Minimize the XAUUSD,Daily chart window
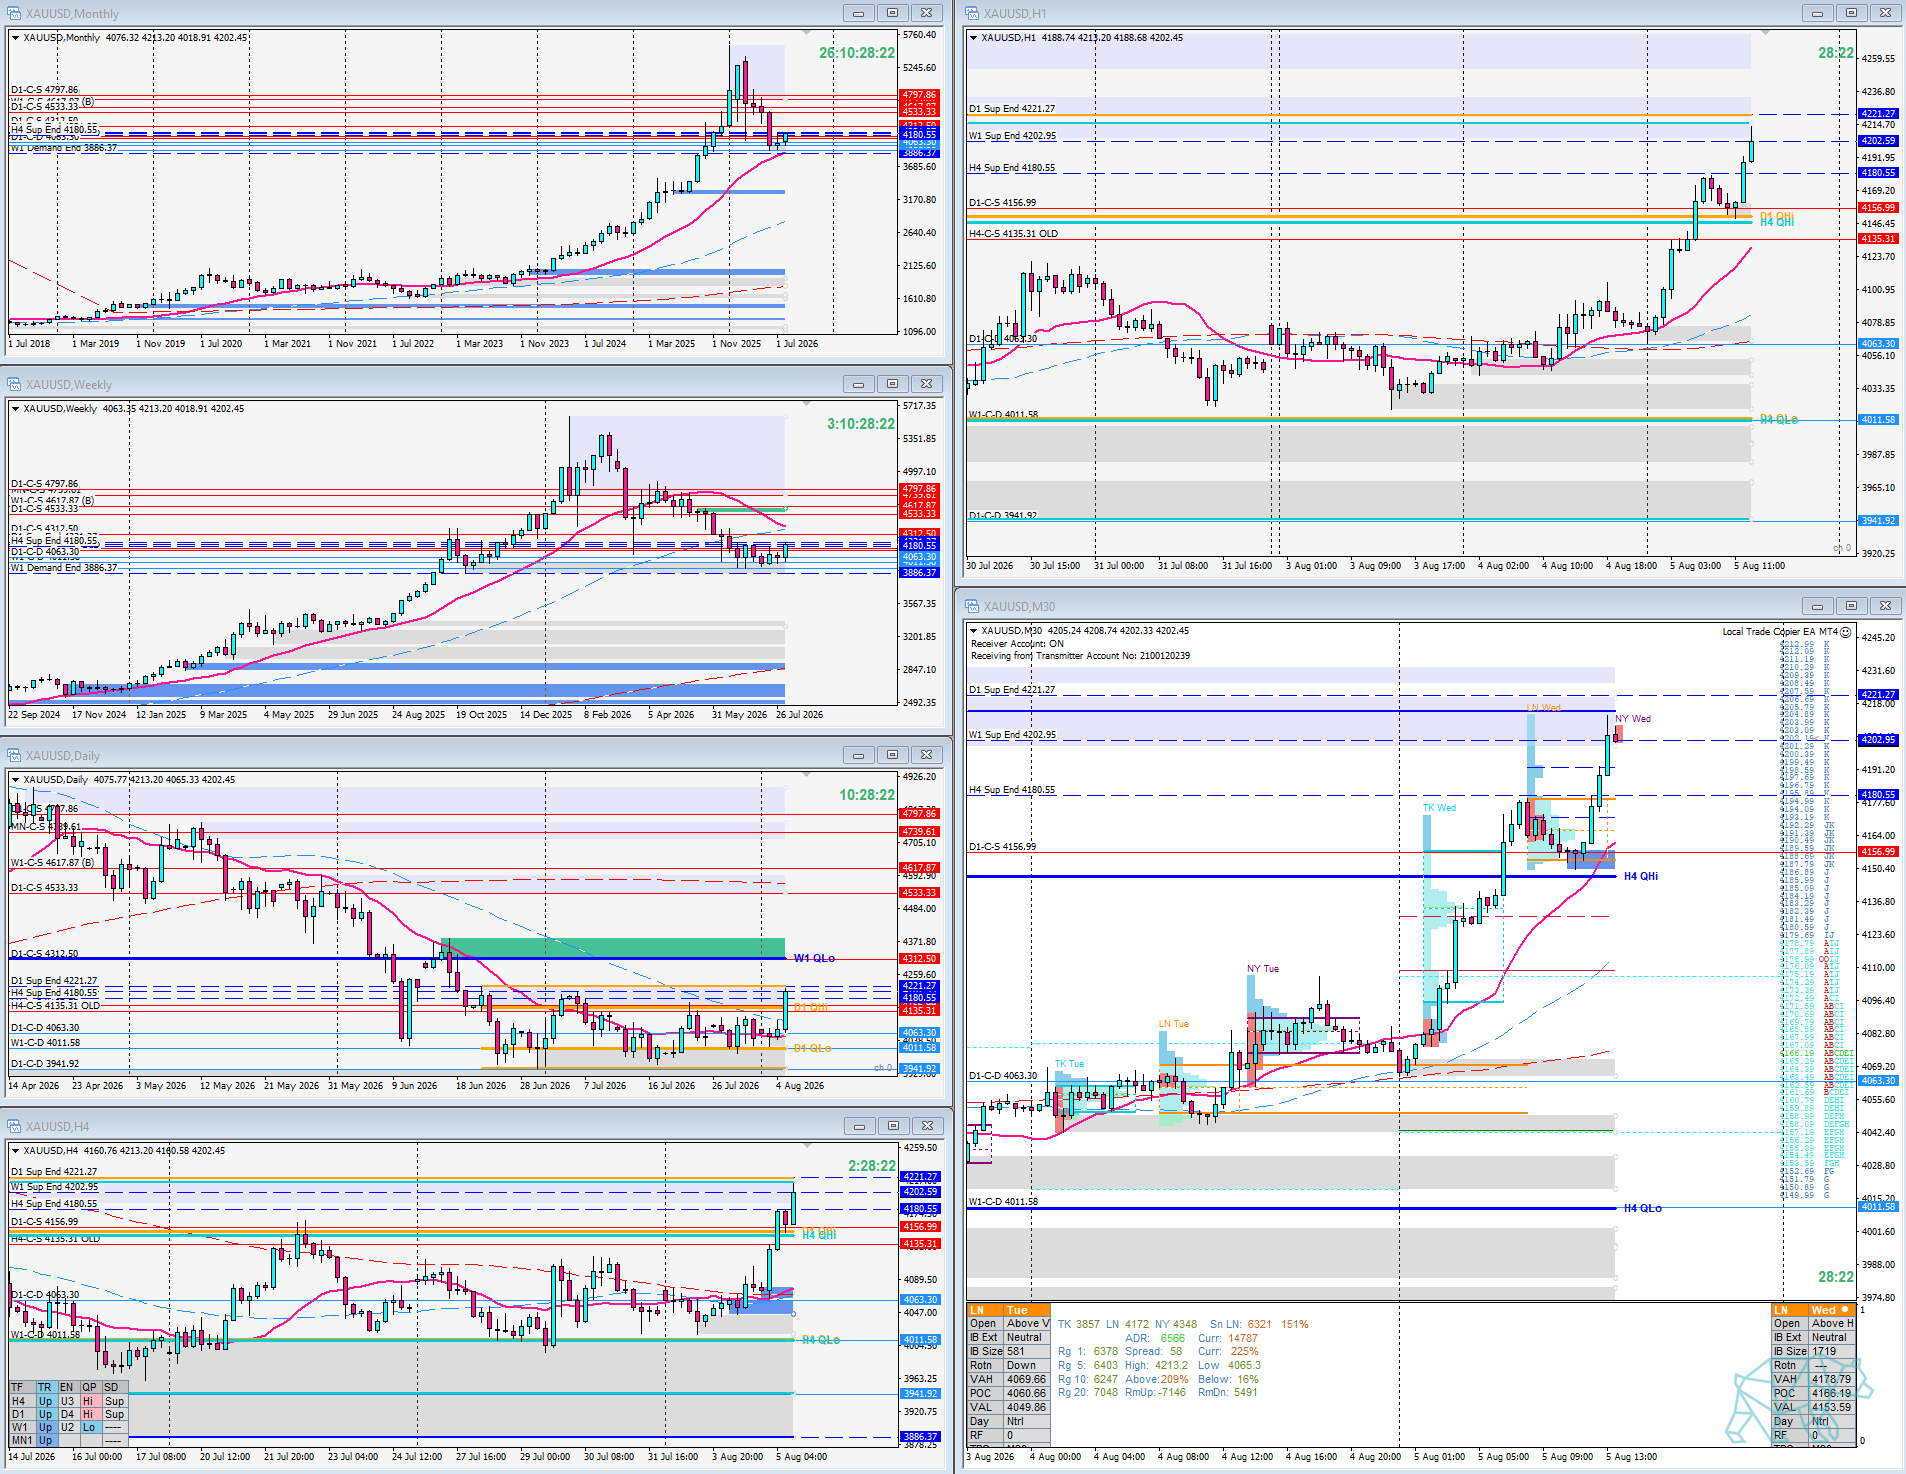 858,755
